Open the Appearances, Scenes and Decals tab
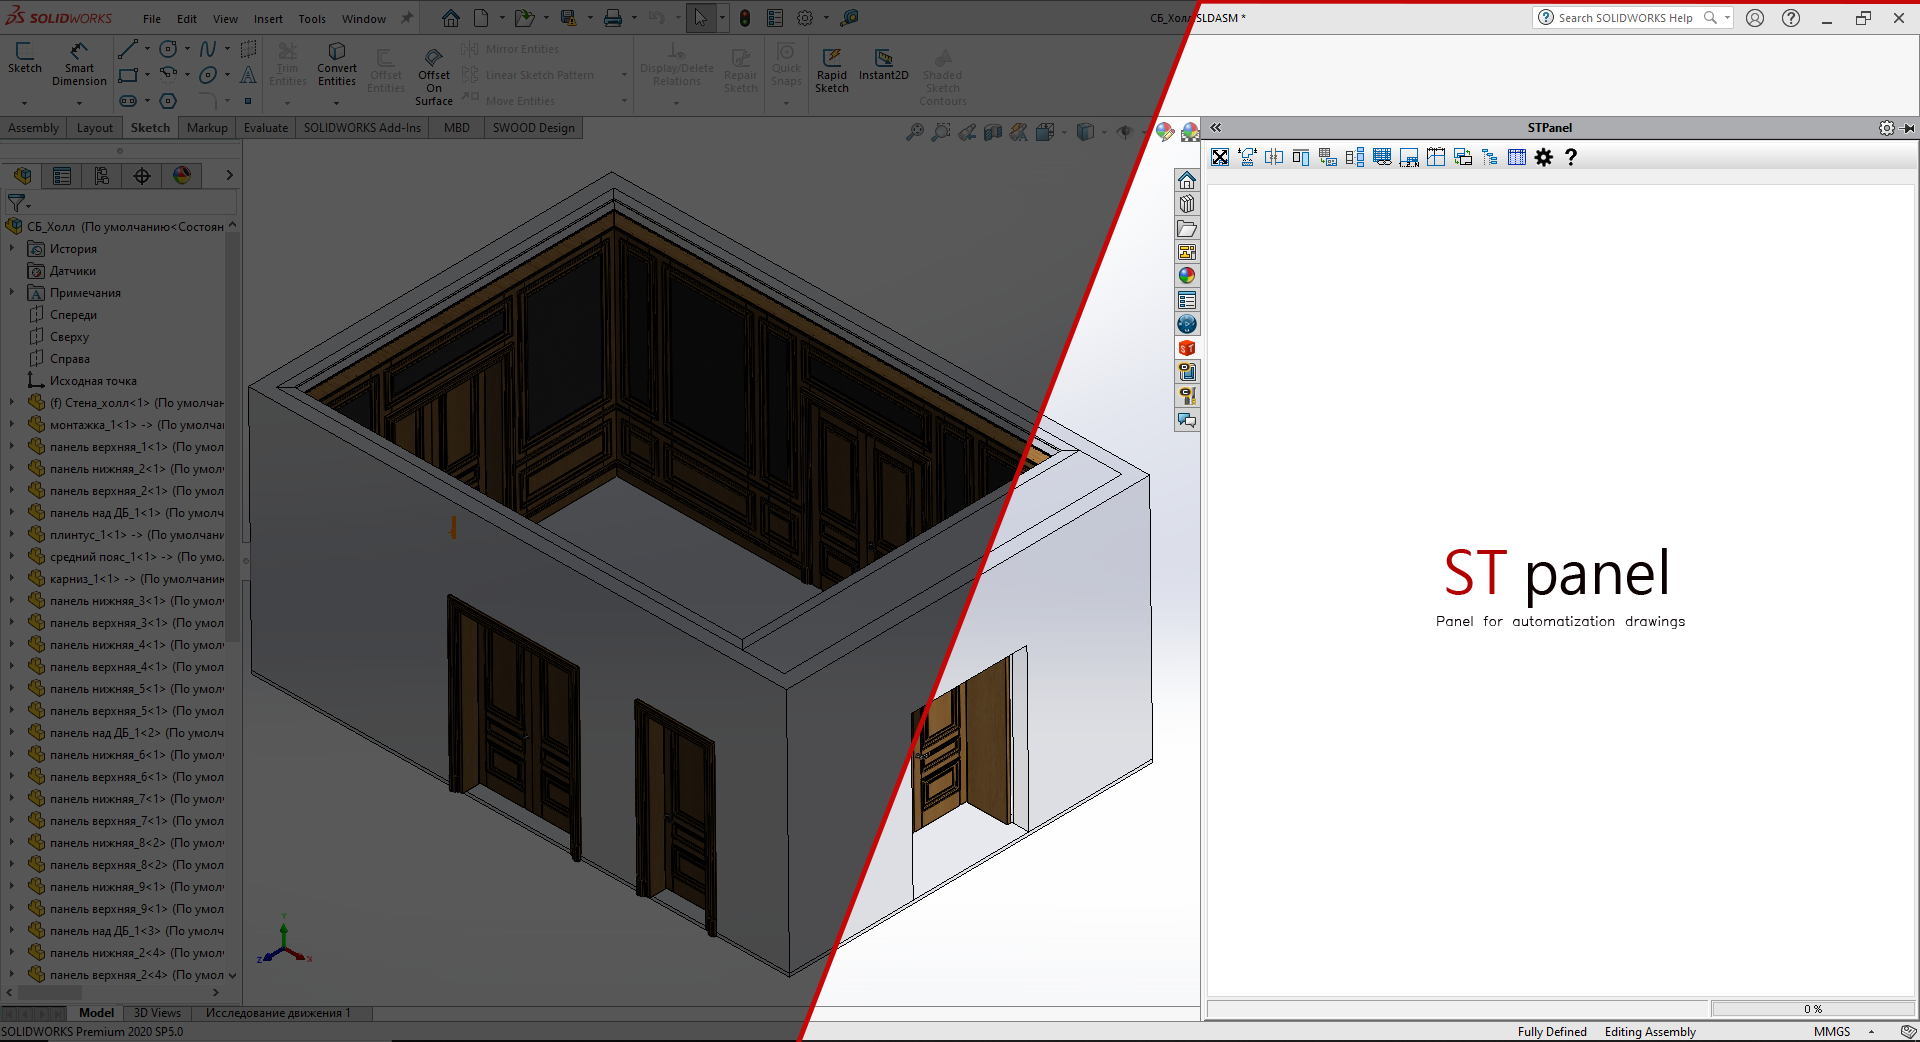The width and height of the screenshot is (1920, 1042). click(x=1187, y=276)
